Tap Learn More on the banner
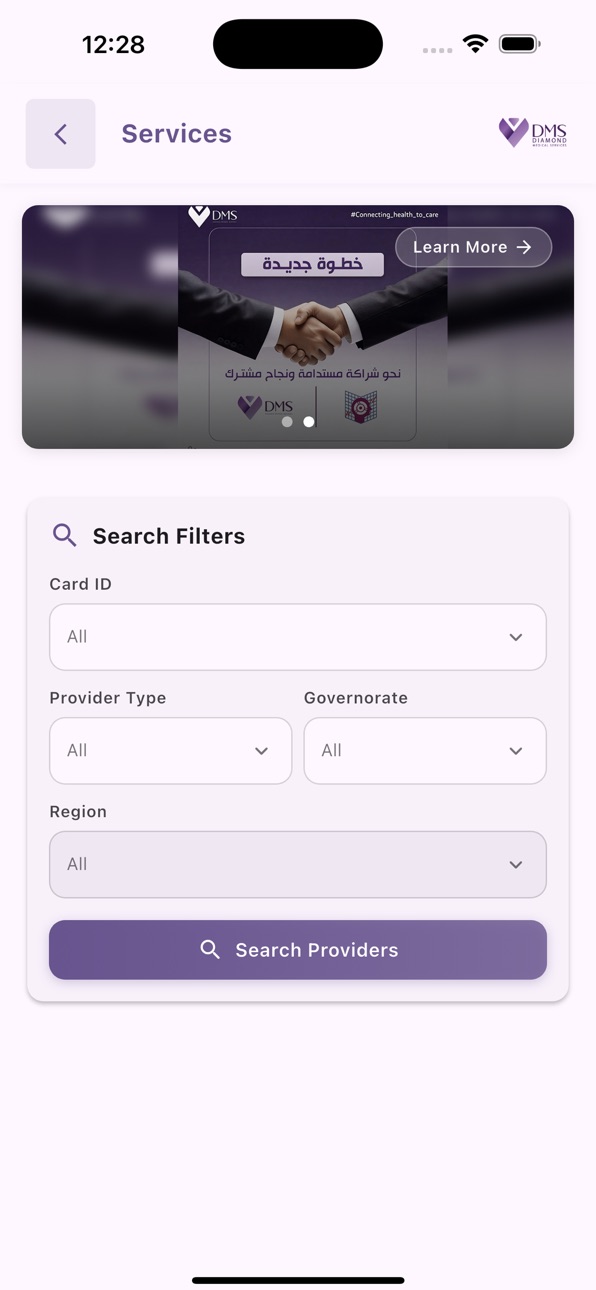Screen dimensions: 596x1290 coord(474,247)
